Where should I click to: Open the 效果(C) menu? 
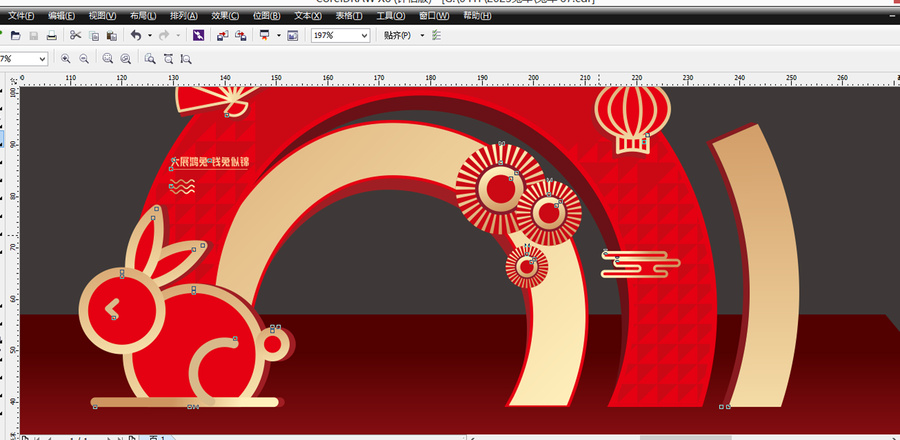(x=225, y=16)
